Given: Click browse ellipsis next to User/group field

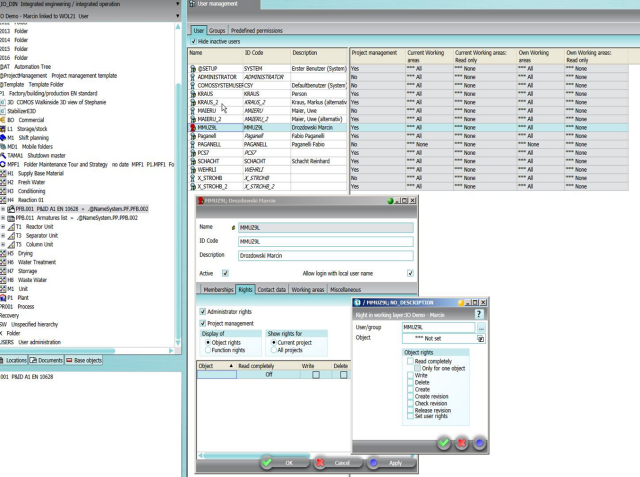Looking at the screenshot, I should [481, 327].
